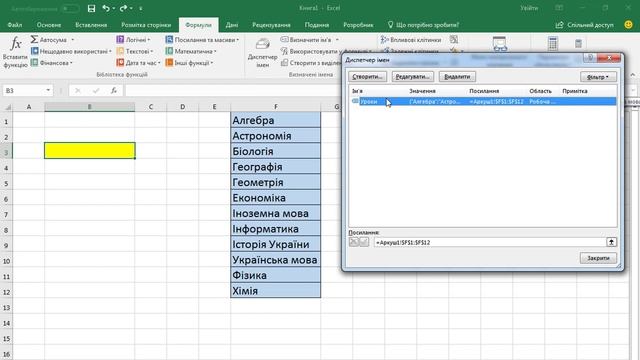Expand the AutoSum dropdown arrow
This screenshot has width=640, height=360.
click(x=73, y=40)
